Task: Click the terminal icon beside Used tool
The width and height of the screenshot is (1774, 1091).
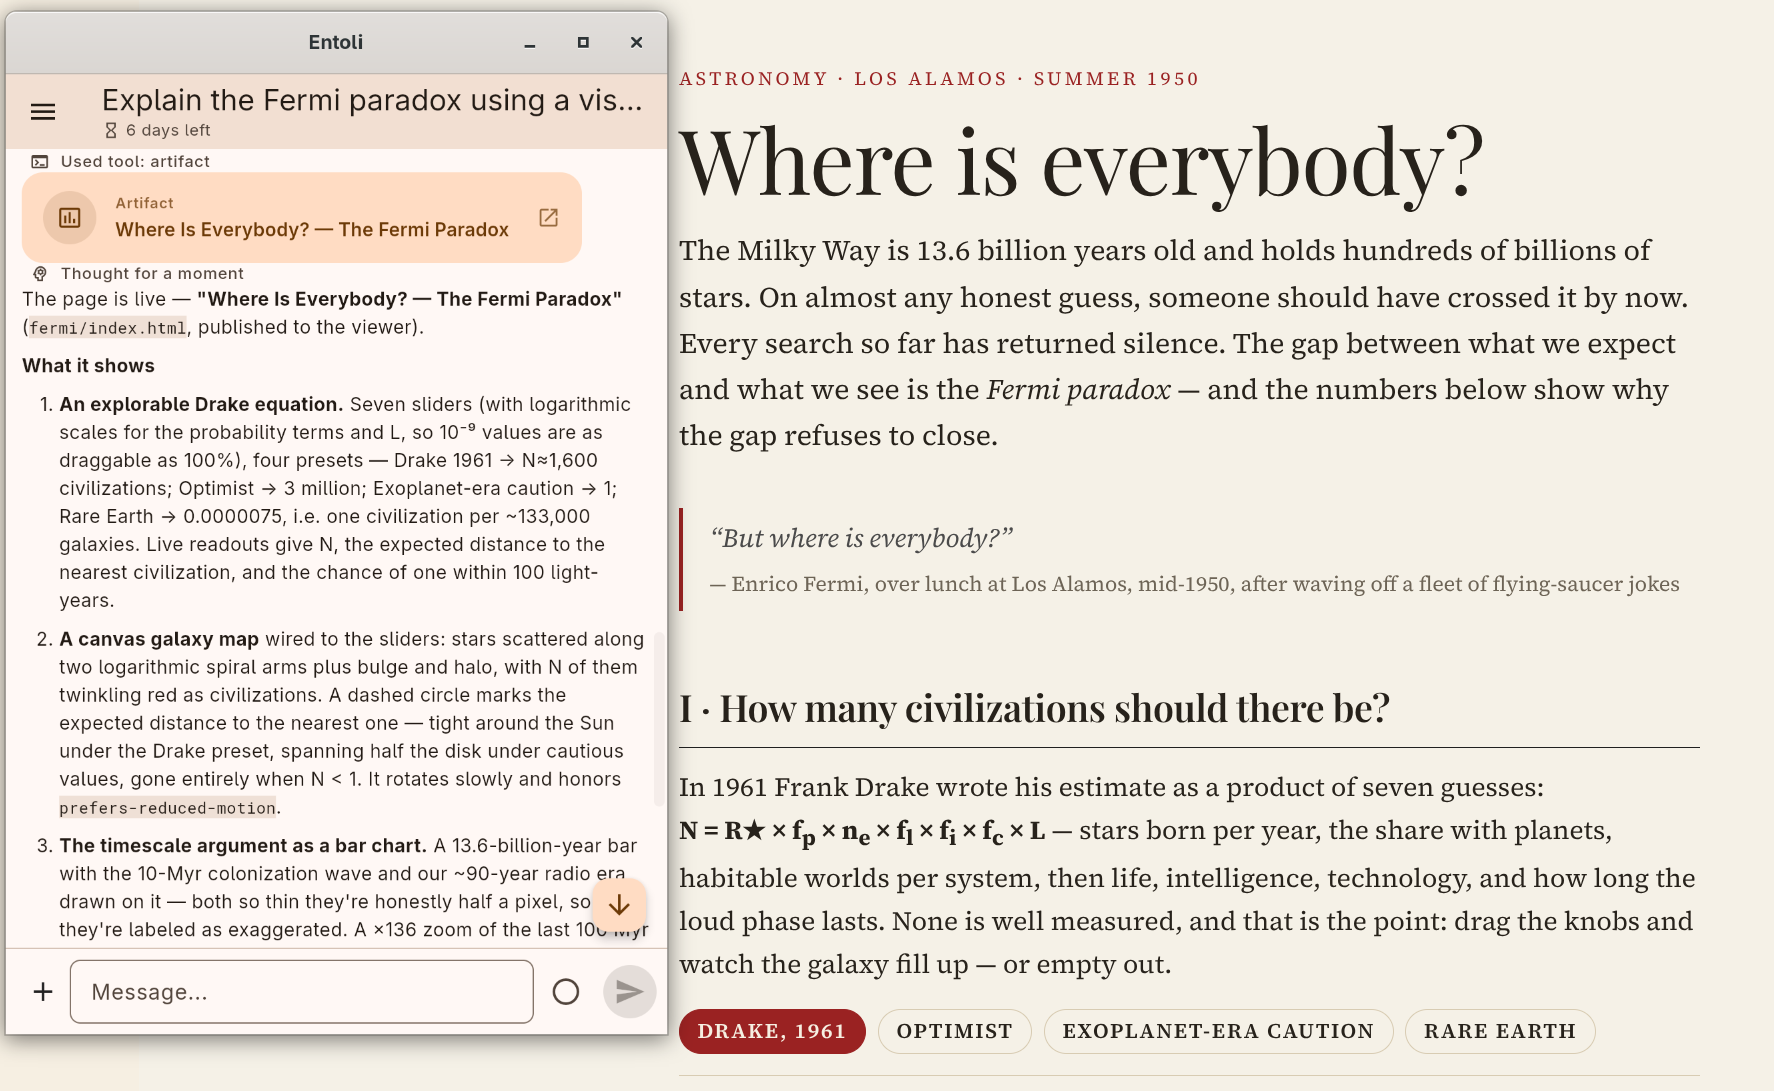Action: tap(40, 161)
